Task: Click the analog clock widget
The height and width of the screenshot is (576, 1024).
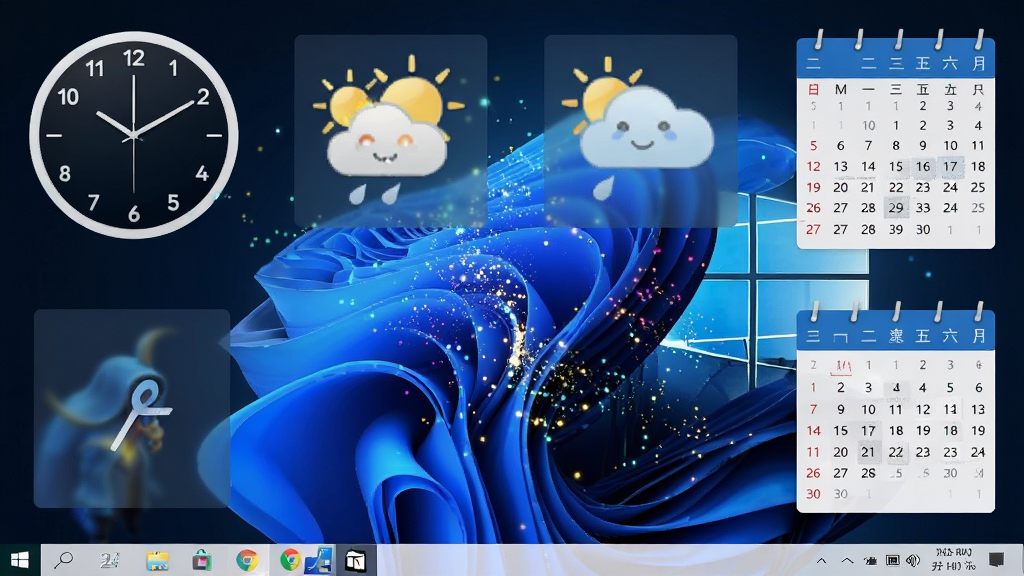Action: pos(134,135)
